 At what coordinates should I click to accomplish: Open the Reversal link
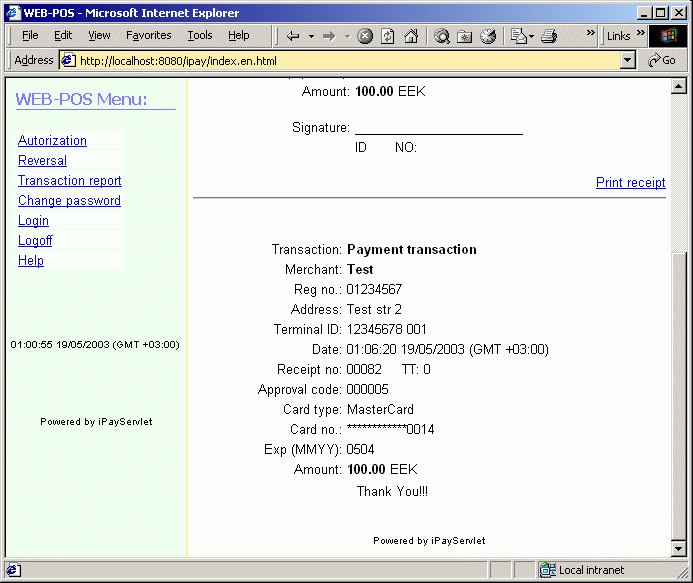click(42, 160)
